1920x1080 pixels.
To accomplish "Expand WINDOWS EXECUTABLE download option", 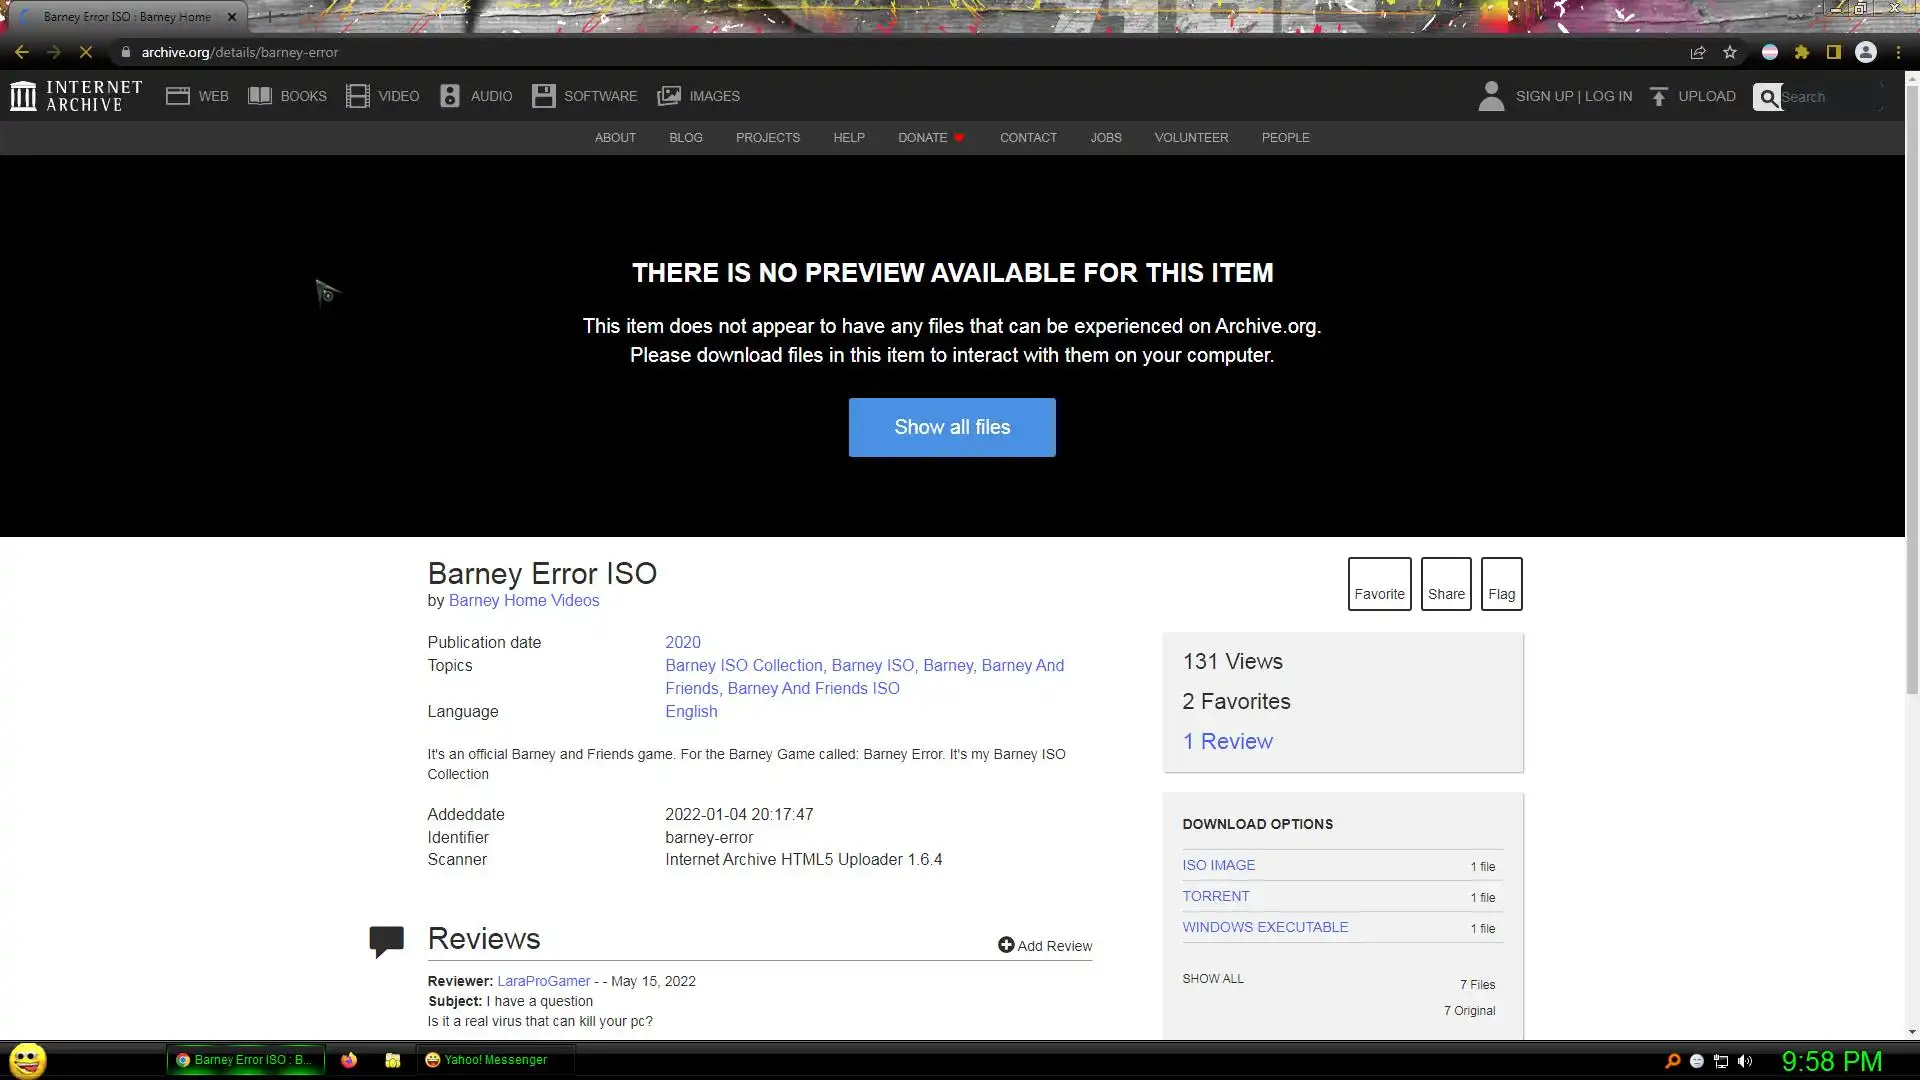I will (x=1265, y=928).
